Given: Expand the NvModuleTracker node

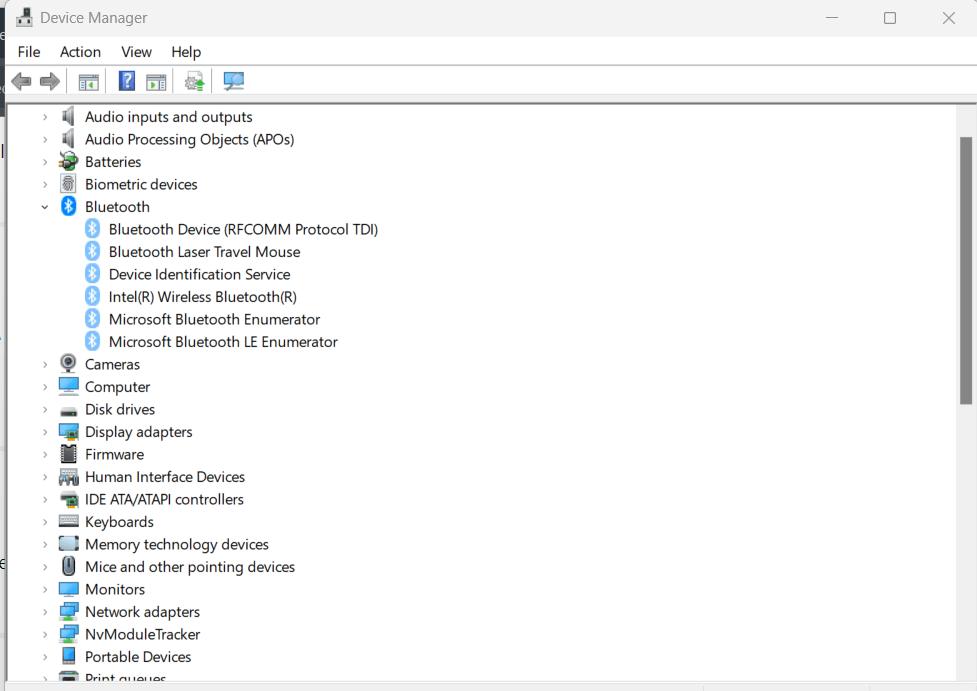Looking at the screenshot, I should tap(45, 634).
